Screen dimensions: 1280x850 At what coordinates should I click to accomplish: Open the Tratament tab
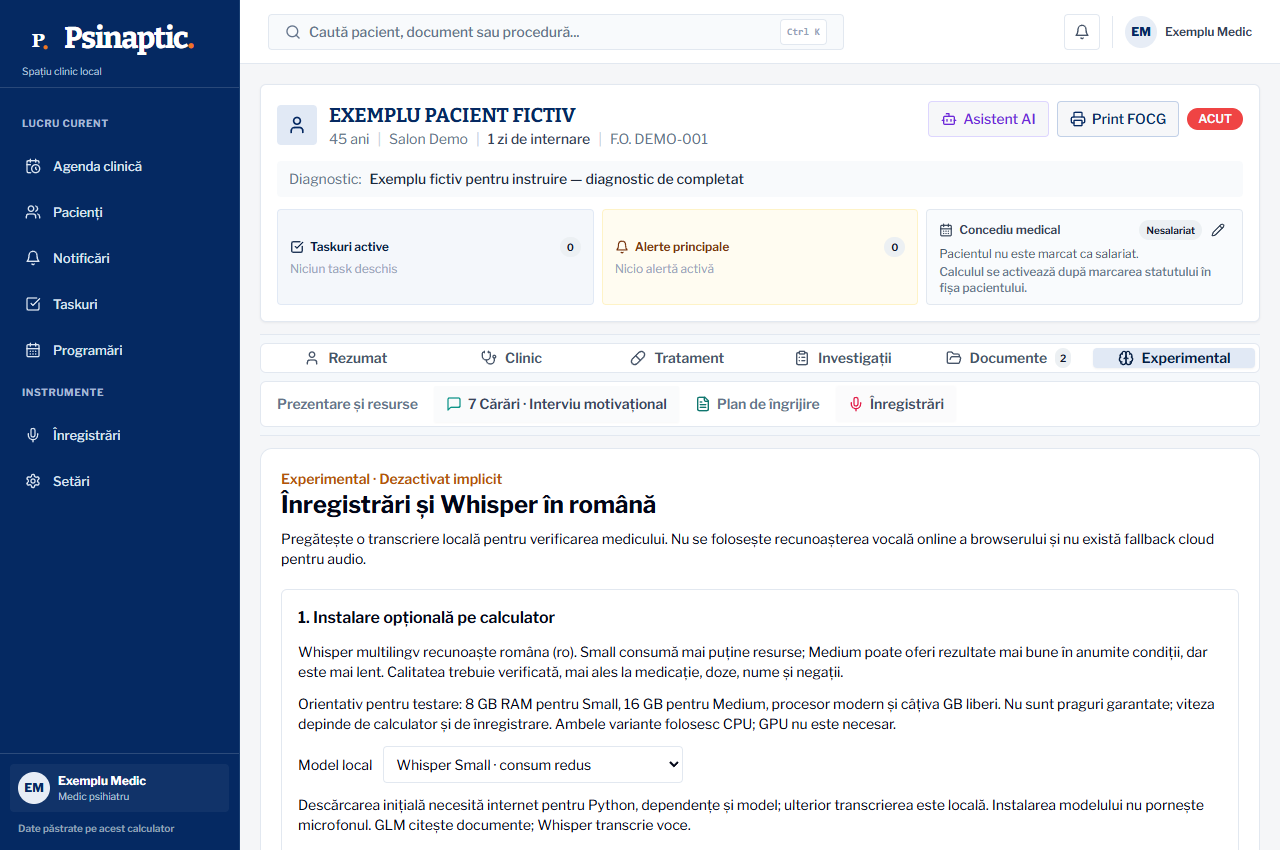click(677, 358)
